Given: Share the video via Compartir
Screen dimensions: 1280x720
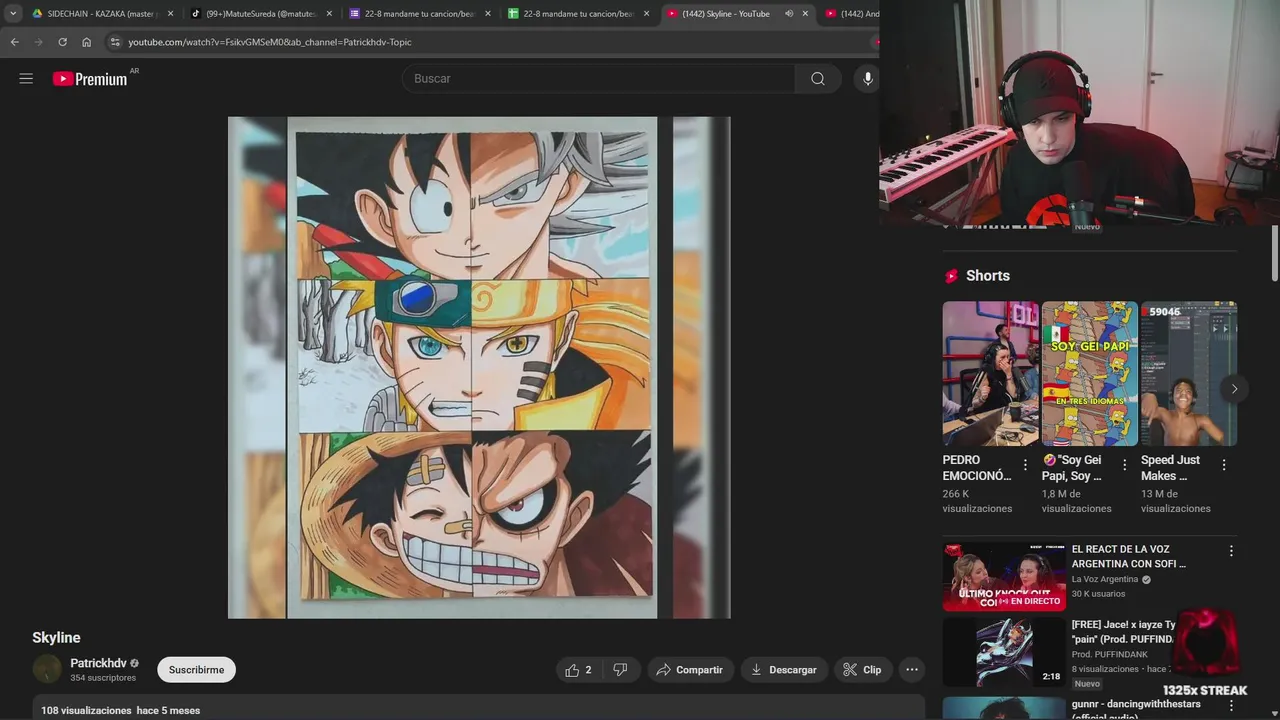Looking at the screenshot, I should click(691, 670).
